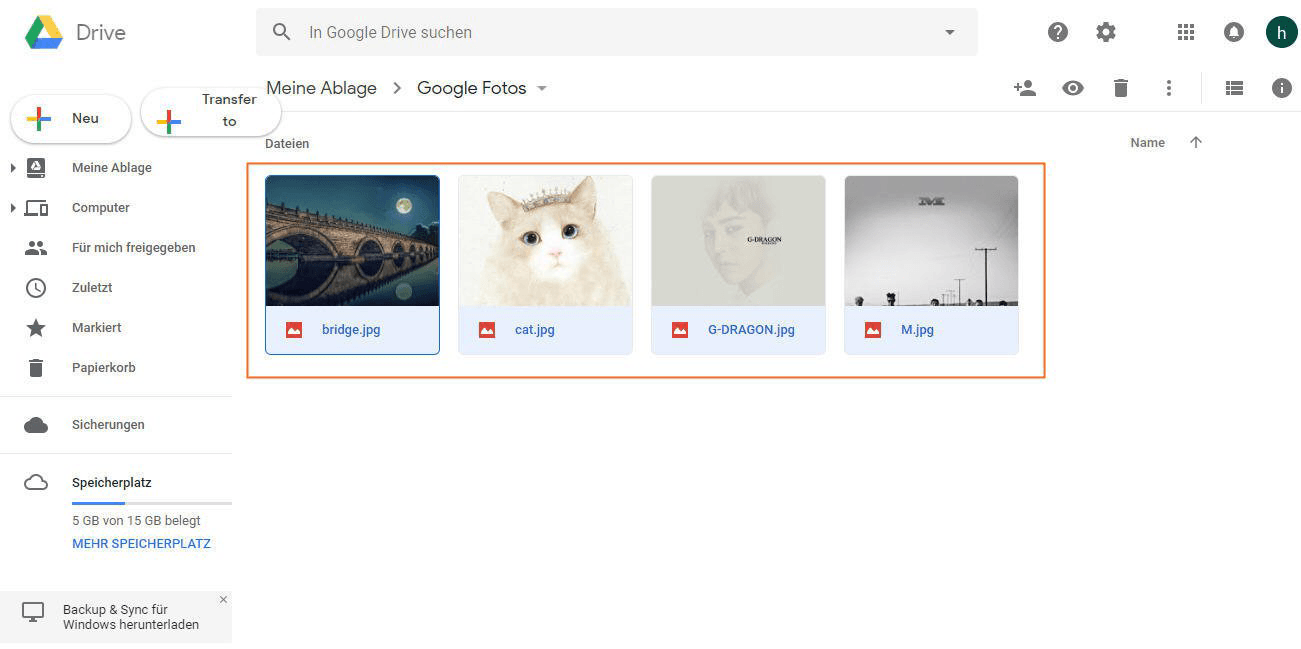The image size is (1301, 649).
Task: Open Papierkorb in the sidebar
Action: (x=103, y=368)
